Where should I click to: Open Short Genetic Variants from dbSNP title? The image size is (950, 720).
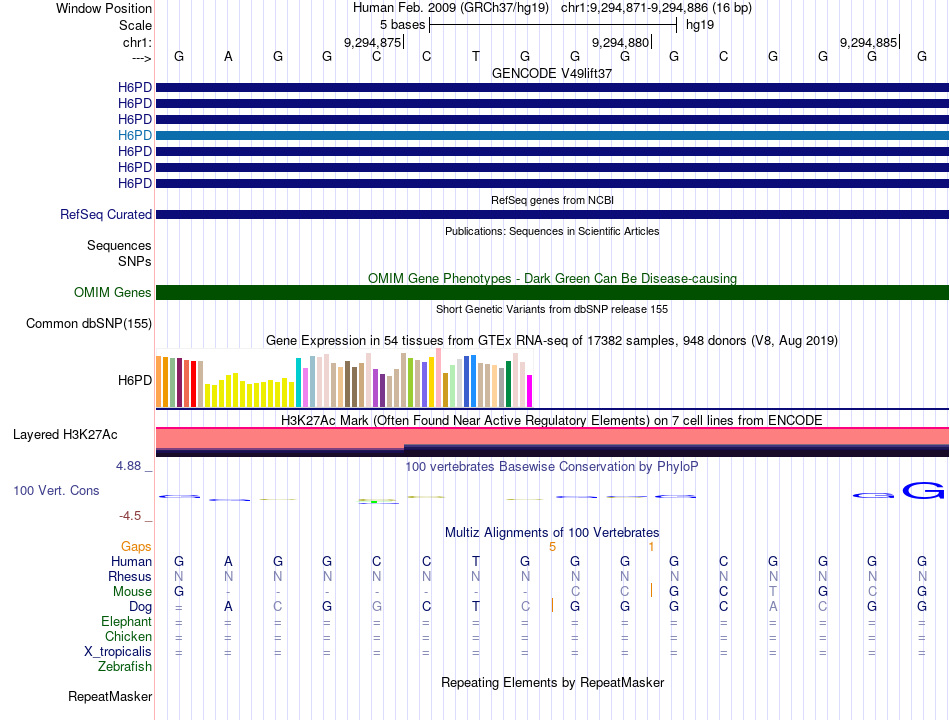tap(552, 309)
